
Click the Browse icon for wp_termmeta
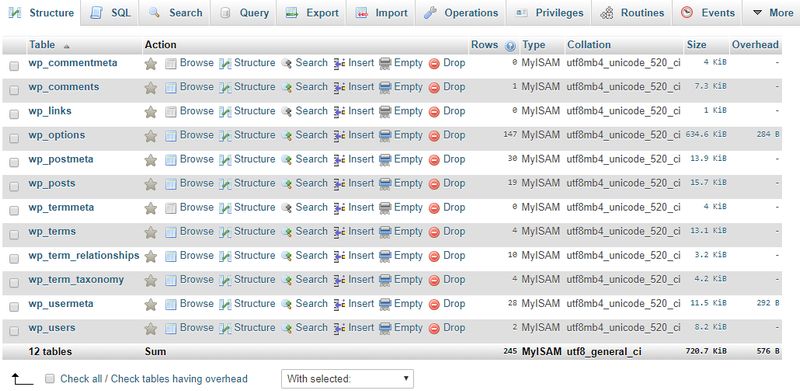pos(171,208)
